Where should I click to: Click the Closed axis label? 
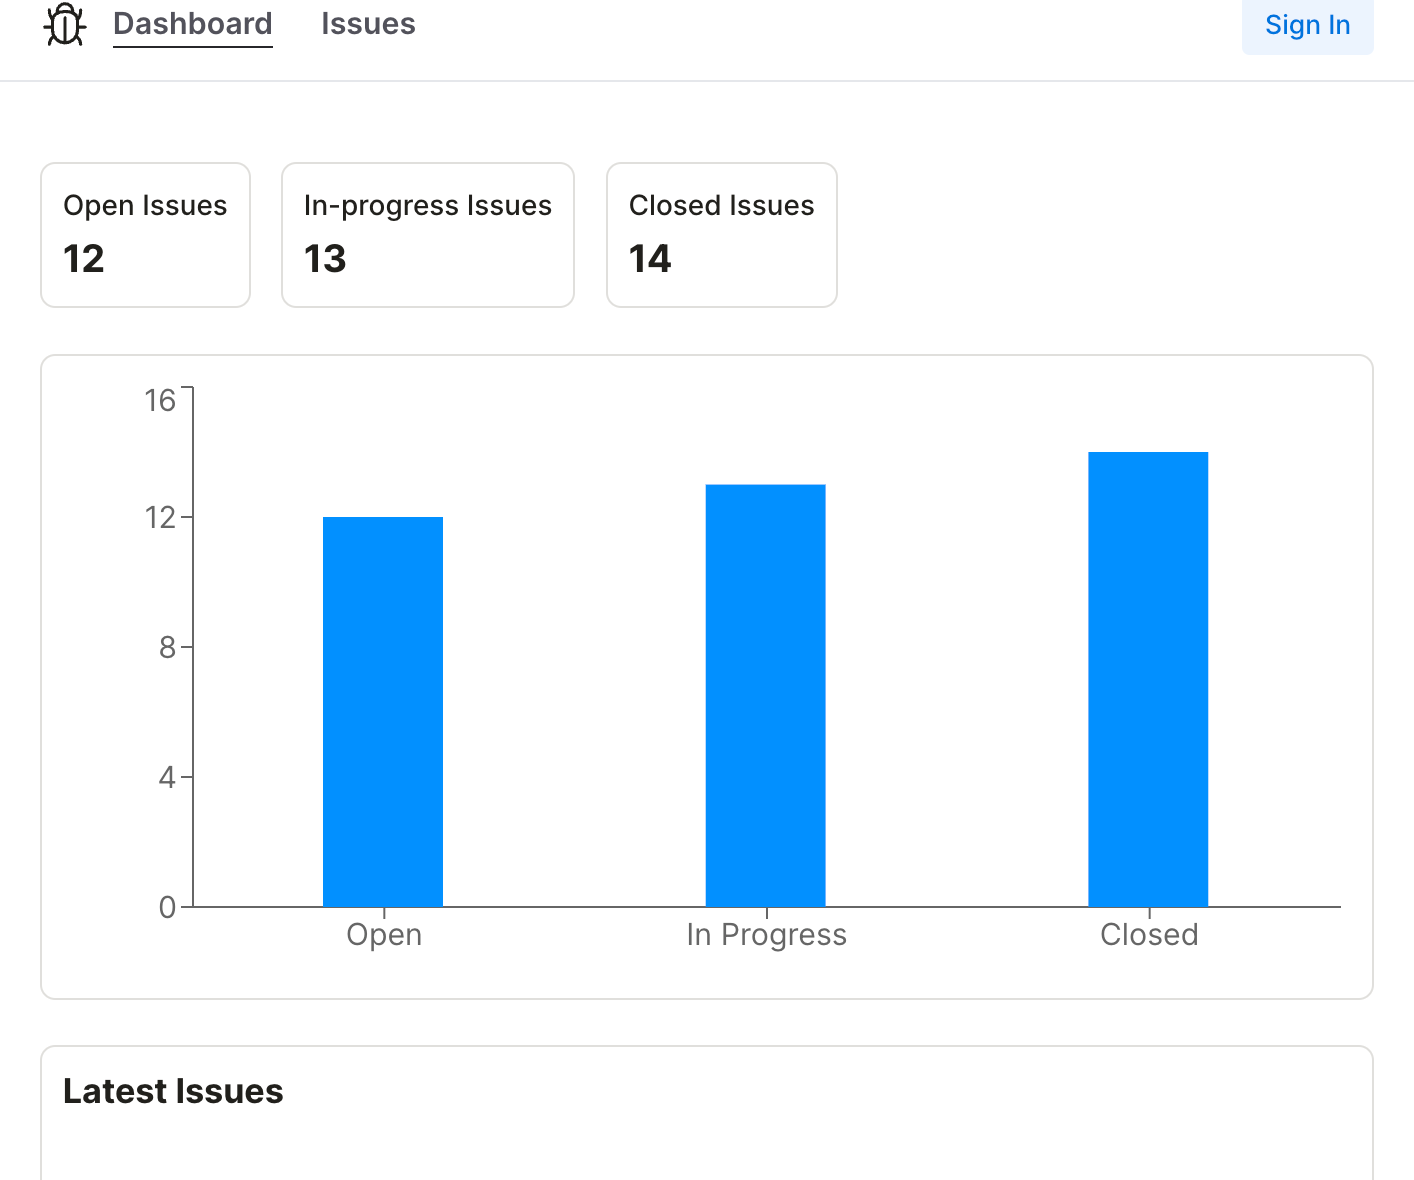point(1149,935)
